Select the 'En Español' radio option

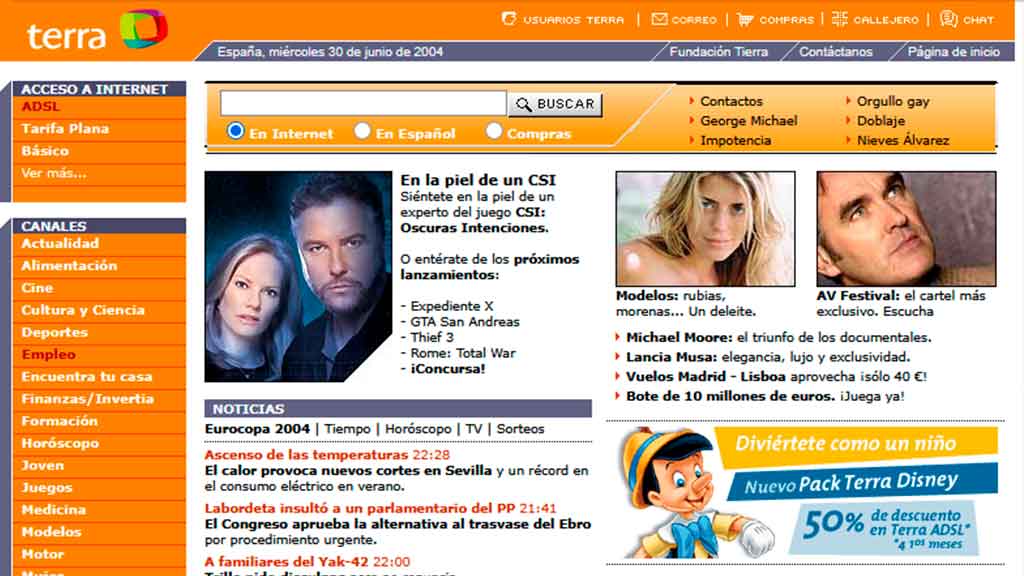(x=363, y=131)
